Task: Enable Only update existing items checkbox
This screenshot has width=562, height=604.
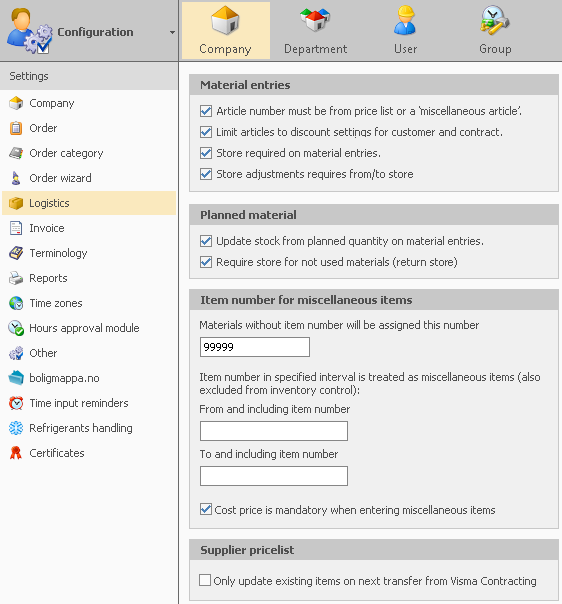Action: 205,580
